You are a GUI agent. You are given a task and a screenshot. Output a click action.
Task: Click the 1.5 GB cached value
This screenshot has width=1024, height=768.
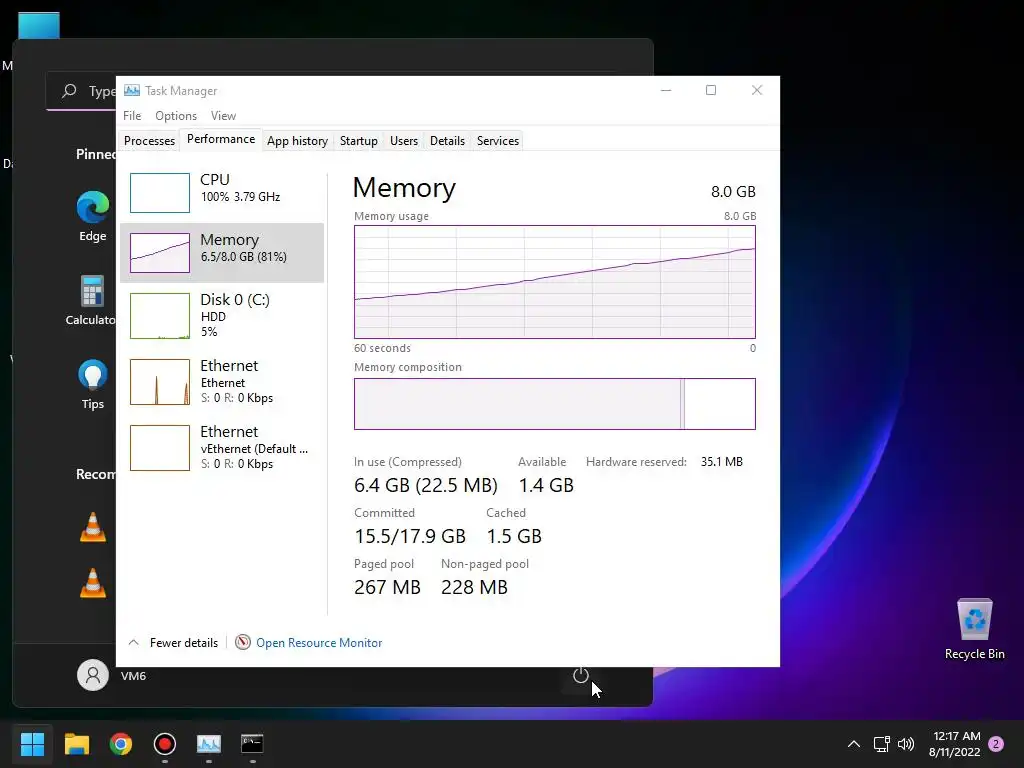(x=514, y=536)
